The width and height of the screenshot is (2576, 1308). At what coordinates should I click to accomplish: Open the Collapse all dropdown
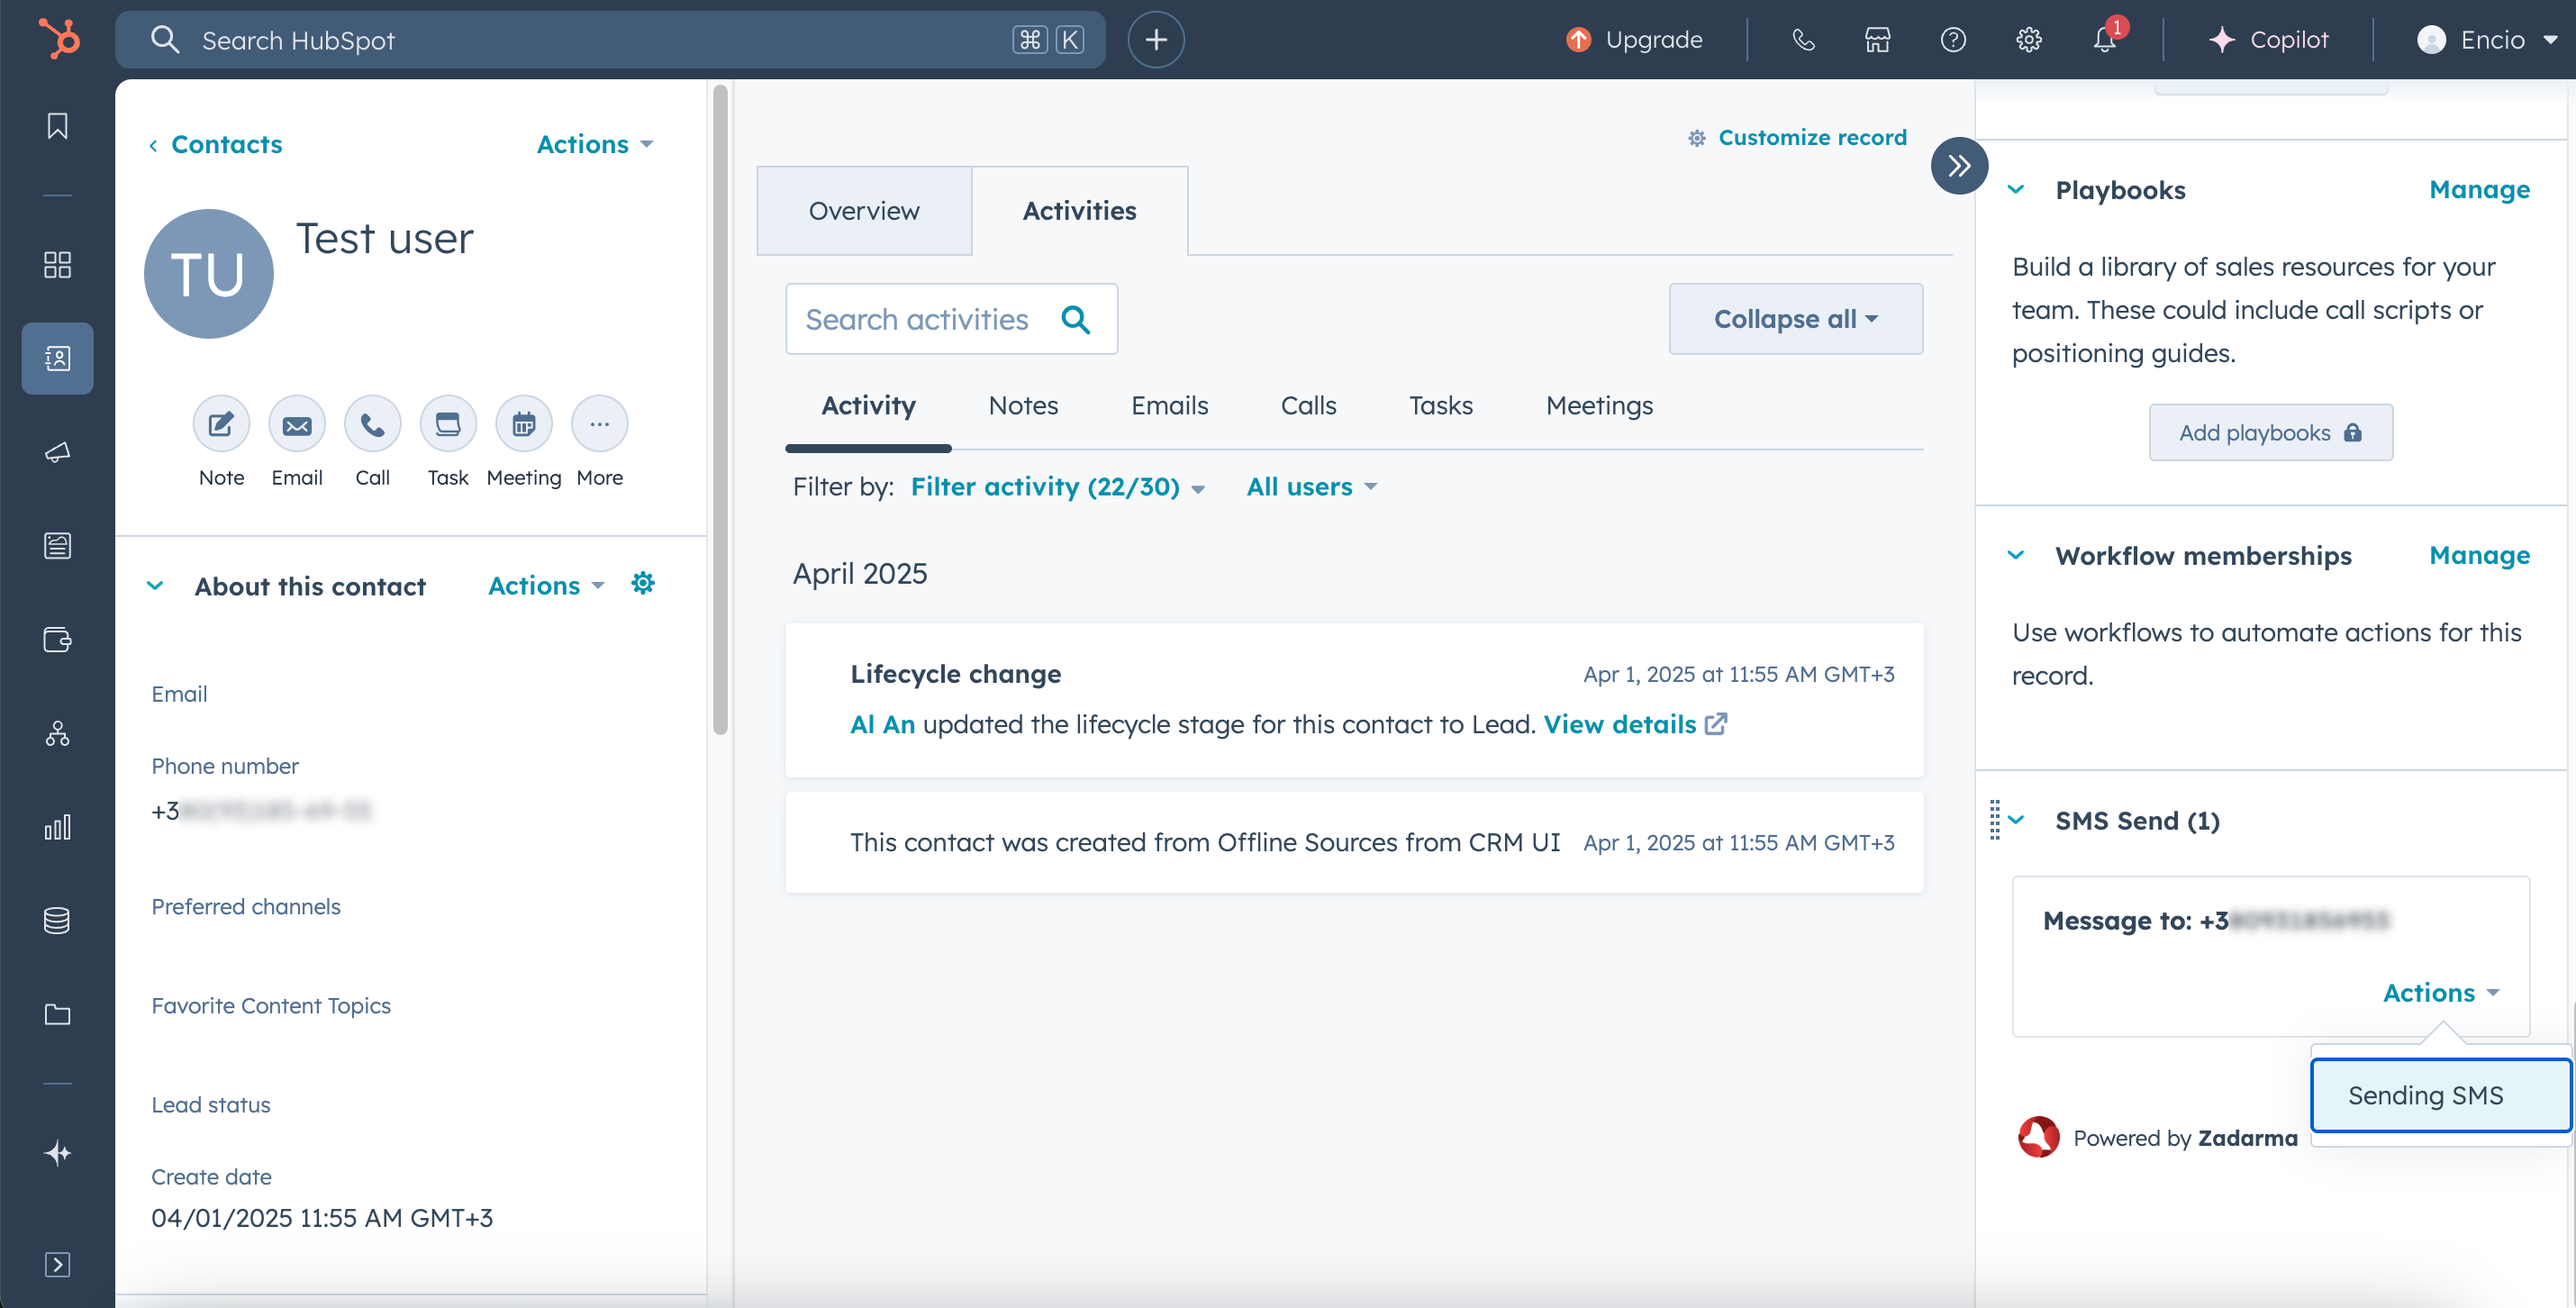(1795, 319)
